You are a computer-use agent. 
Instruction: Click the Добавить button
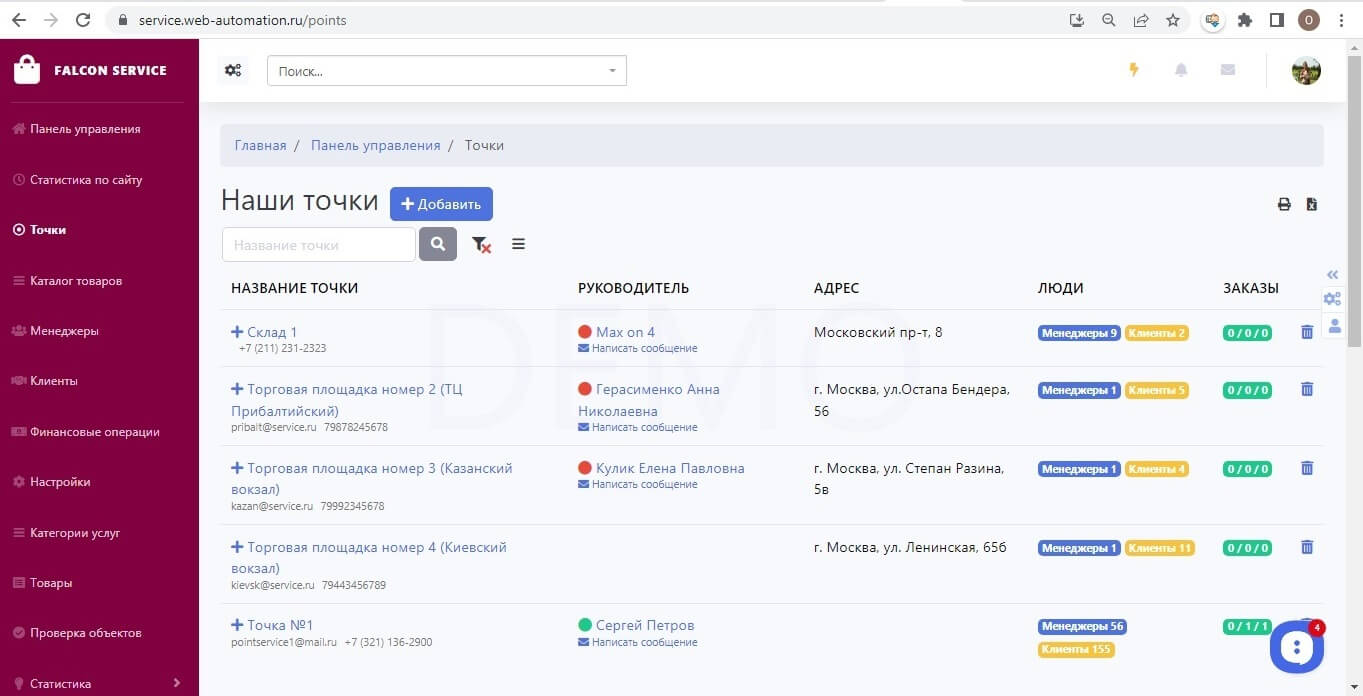pos(441,204)
